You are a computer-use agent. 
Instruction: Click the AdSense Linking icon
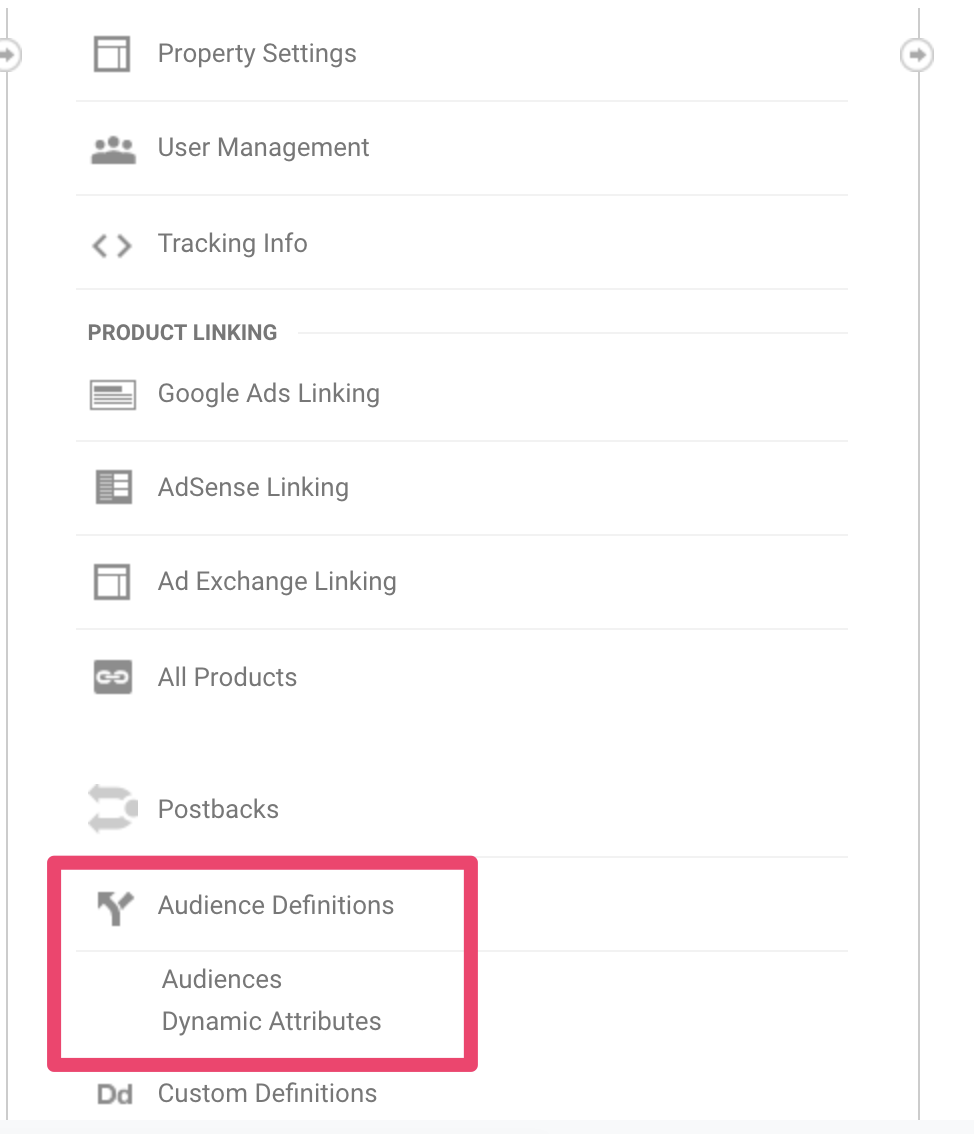pyautogui.click(x=112, y=488)
